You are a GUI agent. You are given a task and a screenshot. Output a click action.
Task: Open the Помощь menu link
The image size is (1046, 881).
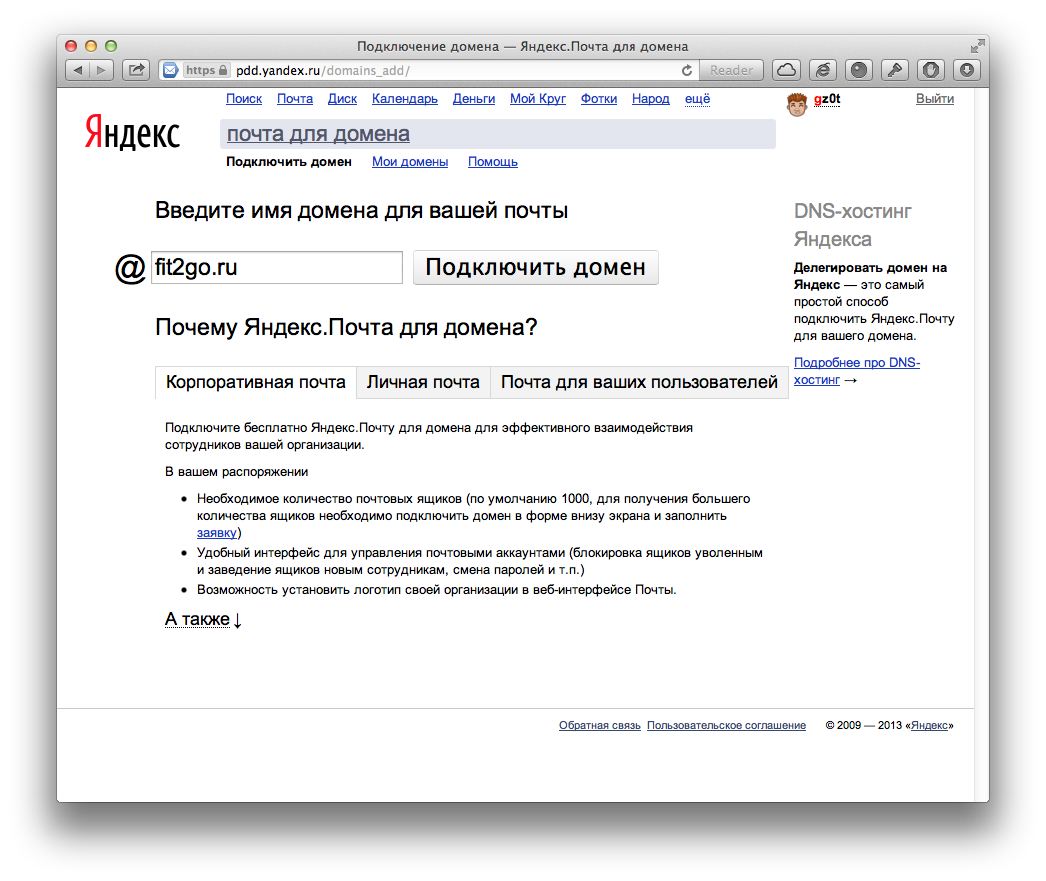click(x=493, y=162)
